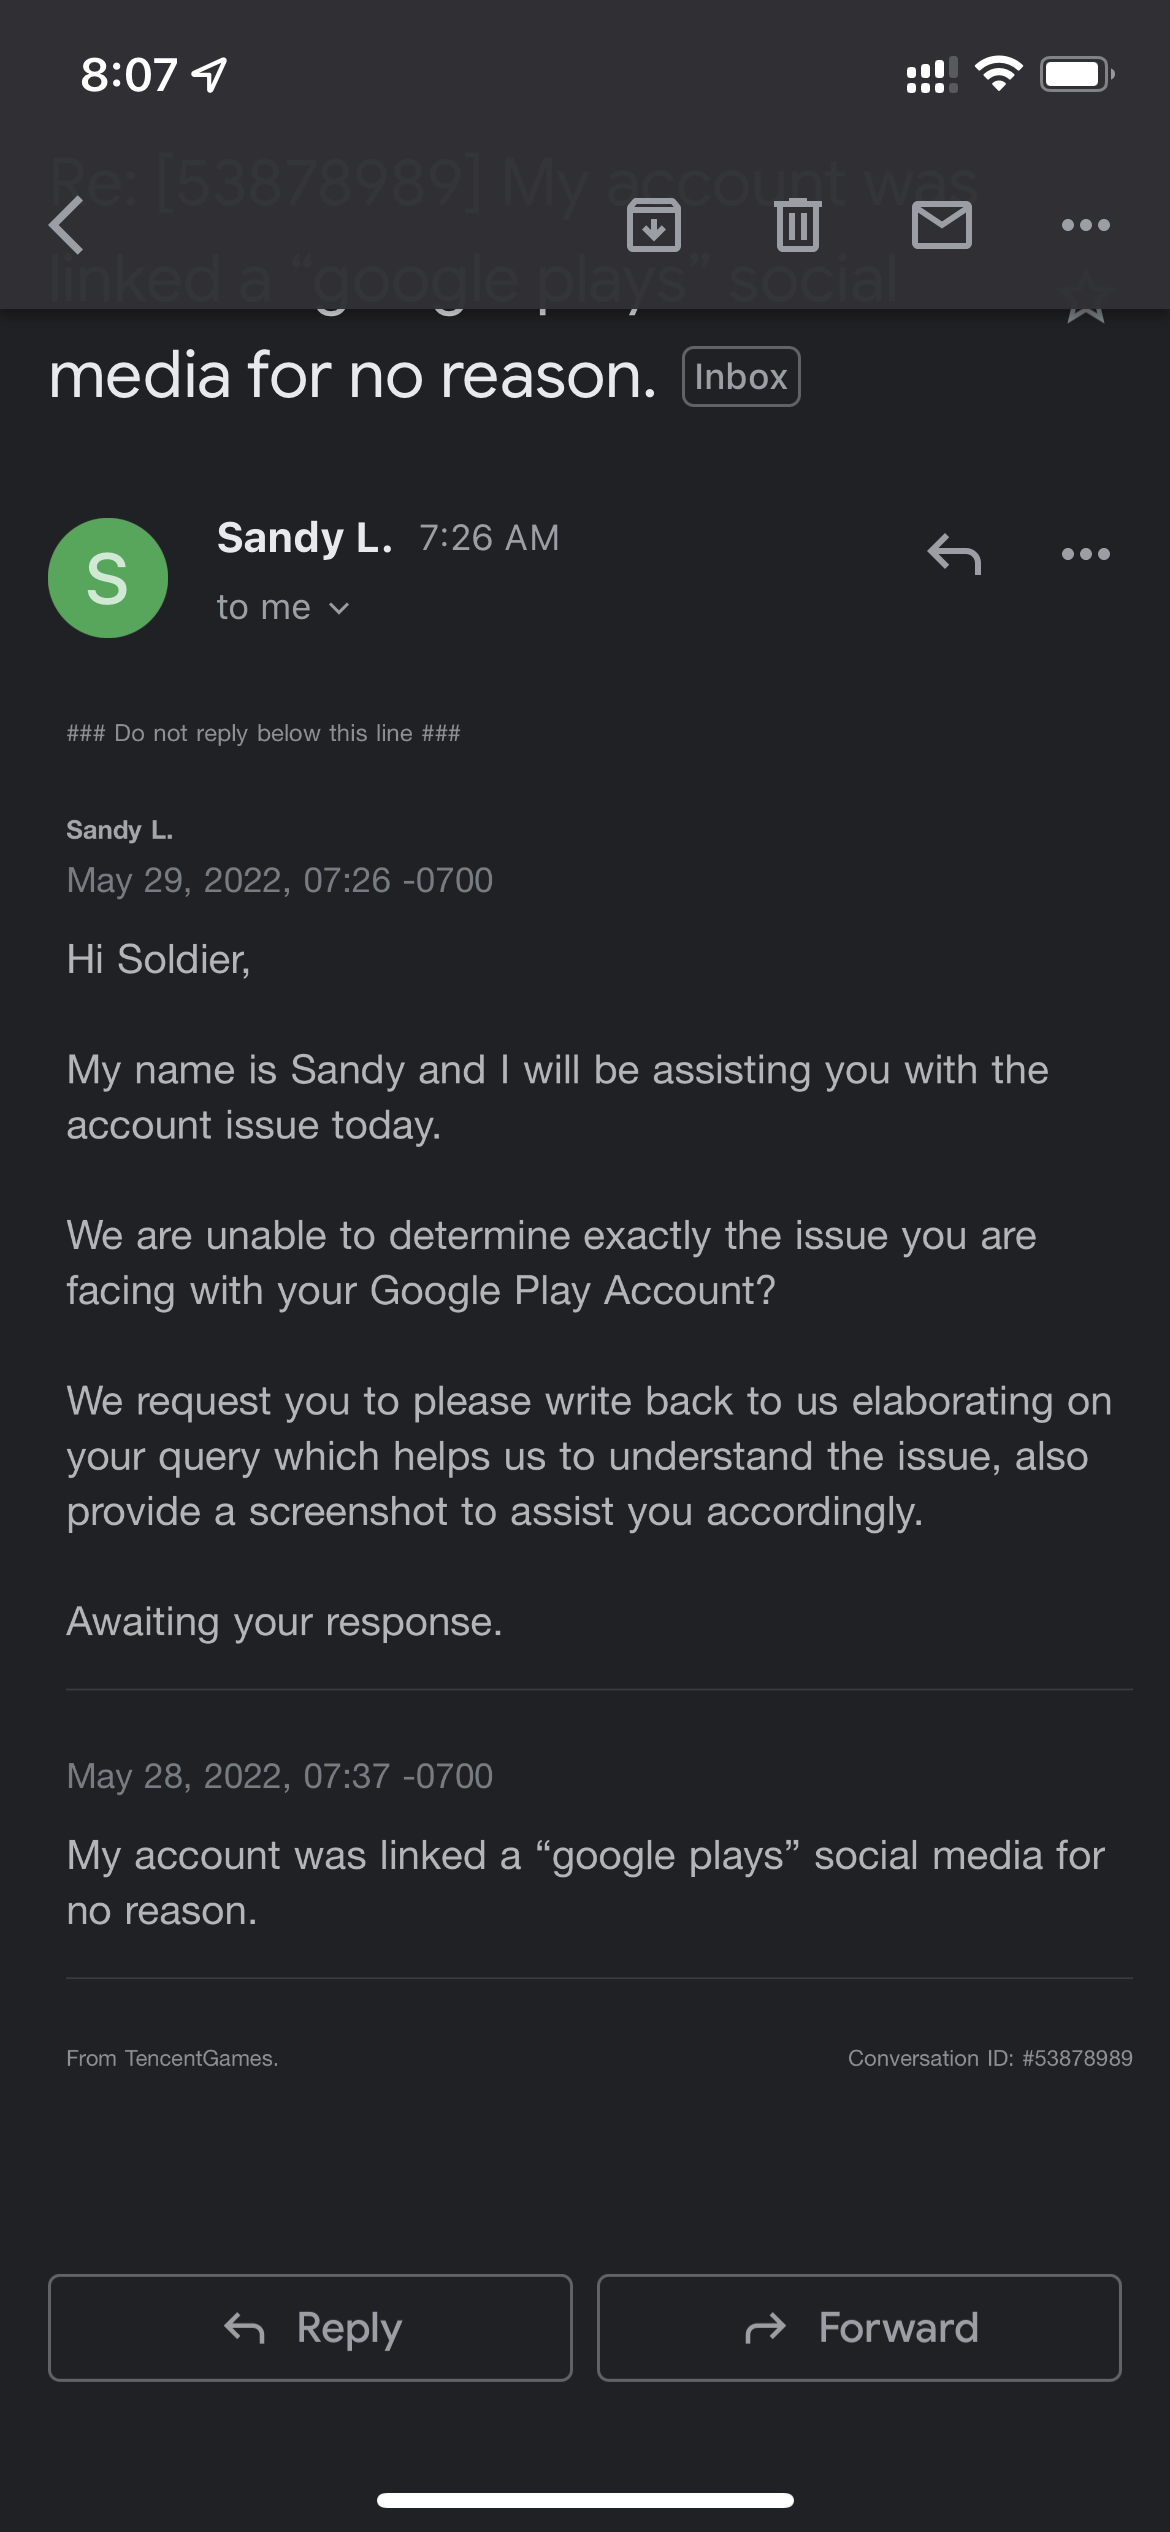Screen dimensions: 1170x2532
Task: Tap the battery indicator in status bar
Action: tap(1076, 74)
